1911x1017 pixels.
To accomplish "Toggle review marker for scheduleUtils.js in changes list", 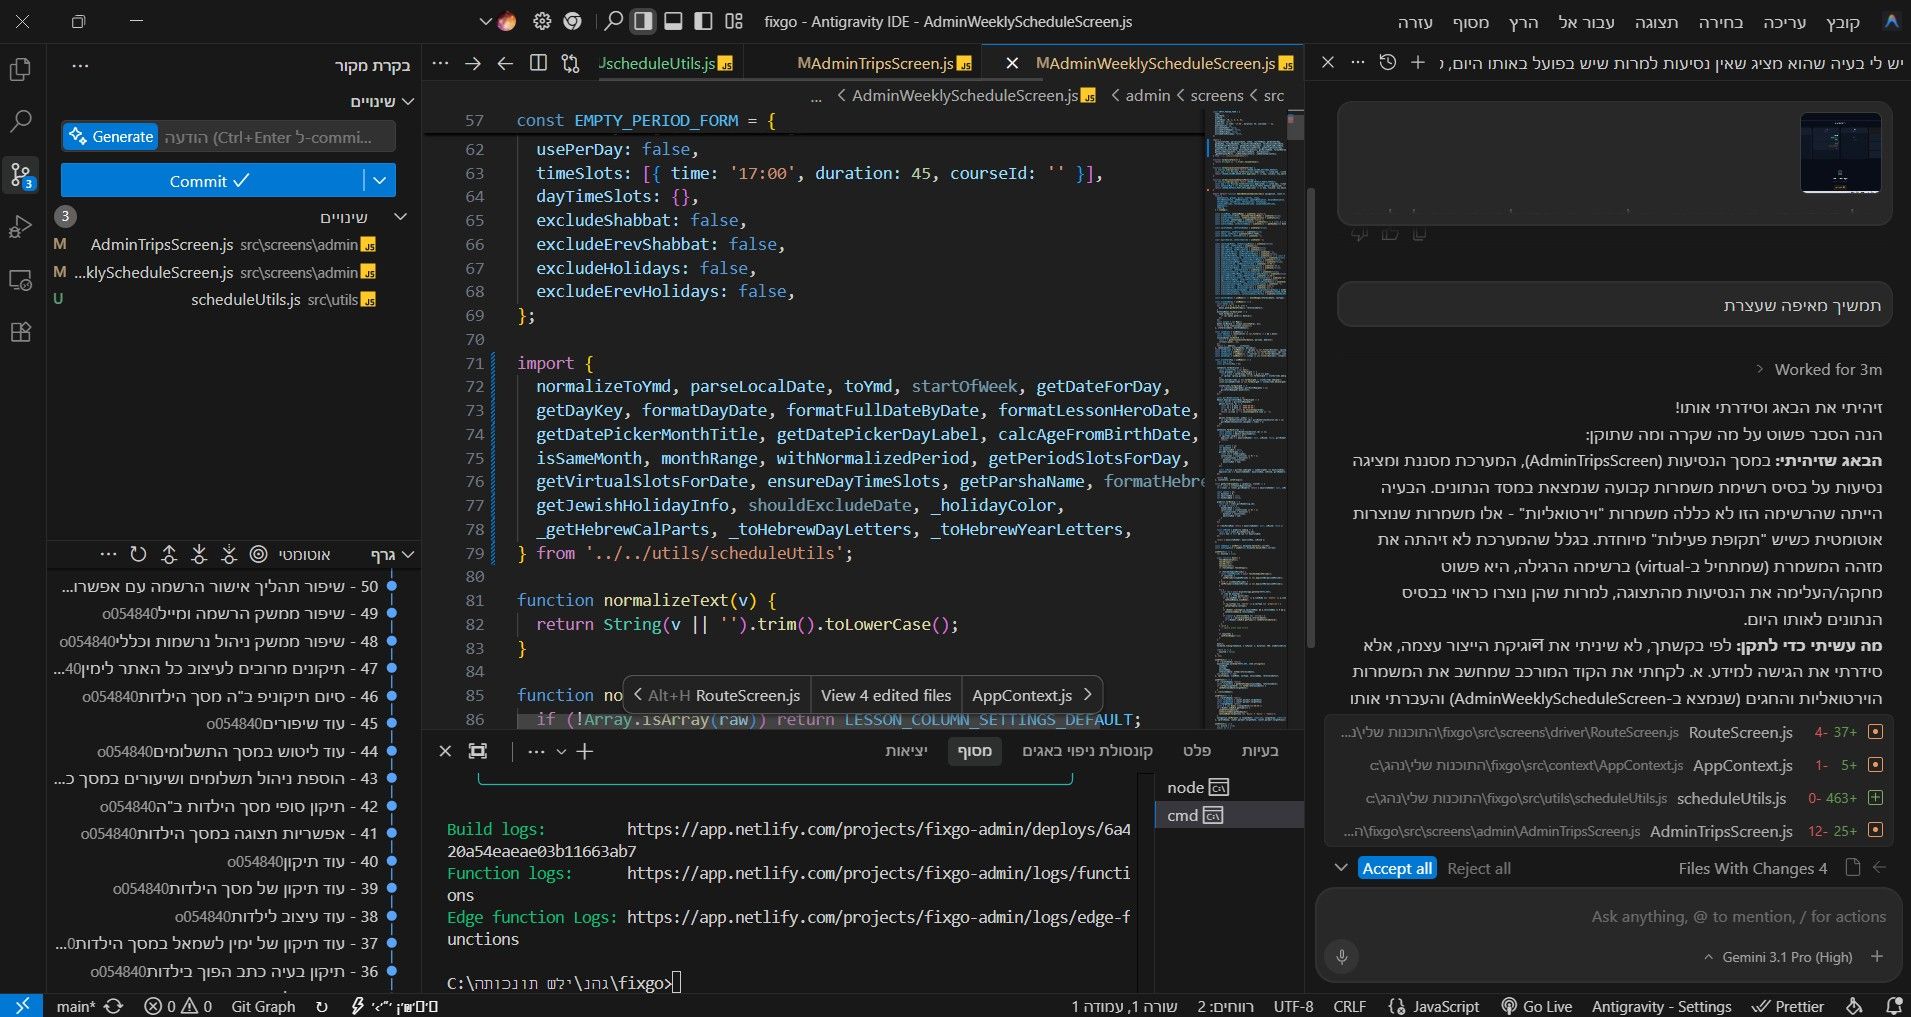I will (x=1875, y=798).
